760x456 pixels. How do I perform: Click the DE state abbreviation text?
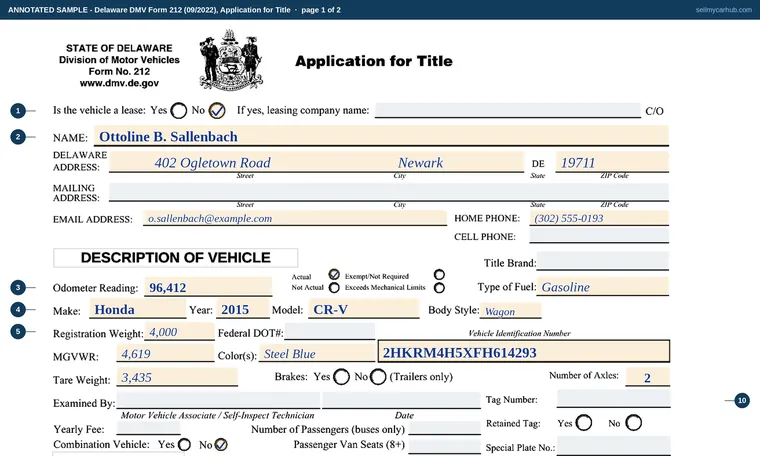[x=538, y=164]
